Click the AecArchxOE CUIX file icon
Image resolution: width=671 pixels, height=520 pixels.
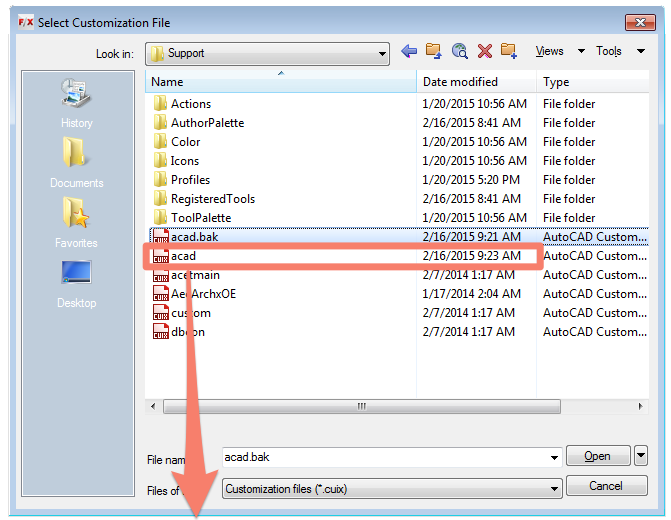pos(161,294)
